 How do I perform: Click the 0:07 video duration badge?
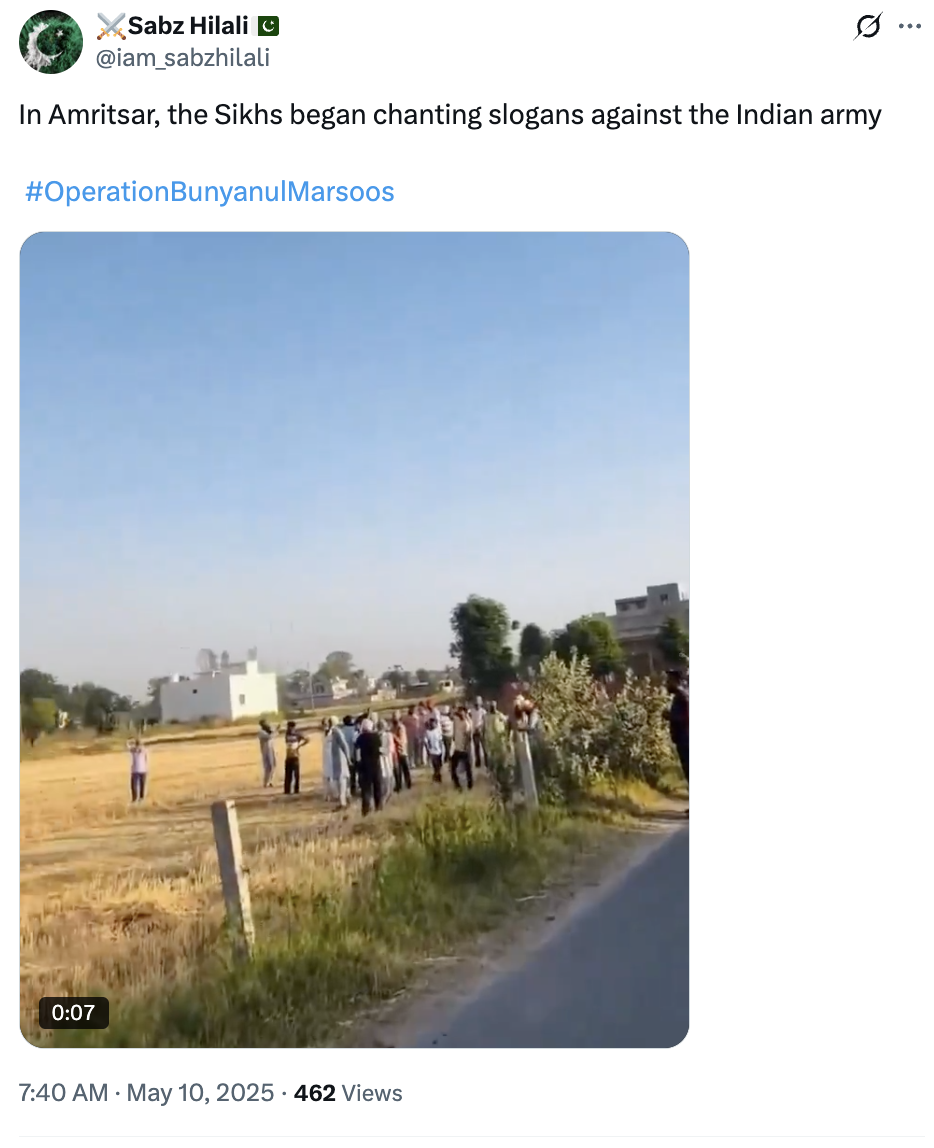[73, 1013]
